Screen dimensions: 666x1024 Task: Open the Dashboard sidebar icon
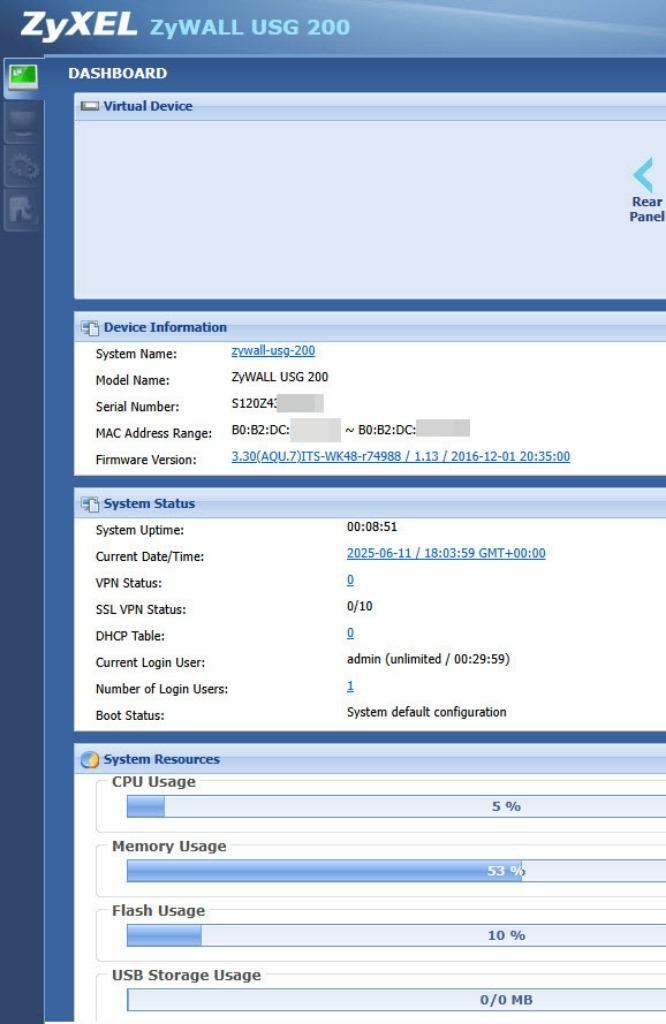point(22,78)
